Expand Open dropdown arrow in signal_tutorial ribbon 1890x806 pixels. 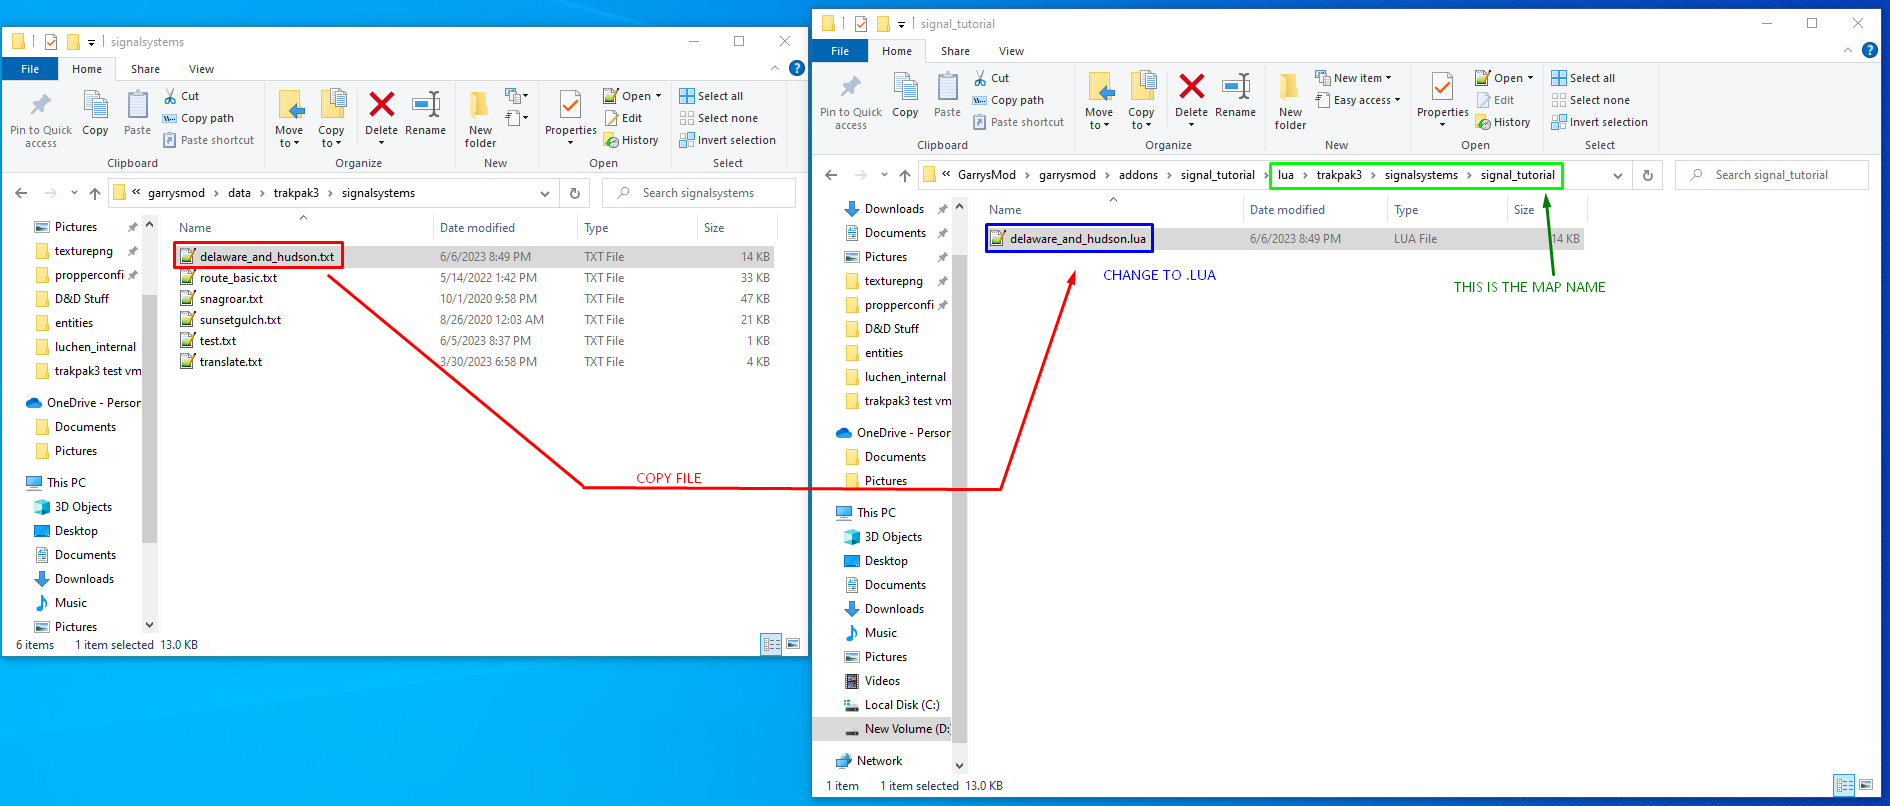pos(1530,78)
